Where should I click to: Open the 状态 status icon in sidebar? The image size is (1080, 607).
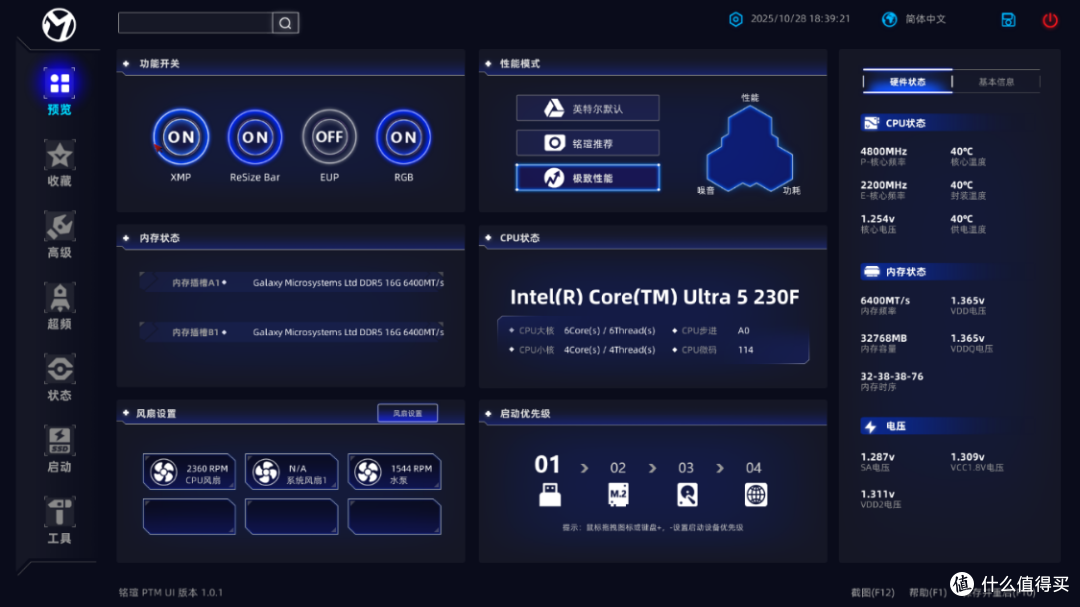[x=59, y=369]
